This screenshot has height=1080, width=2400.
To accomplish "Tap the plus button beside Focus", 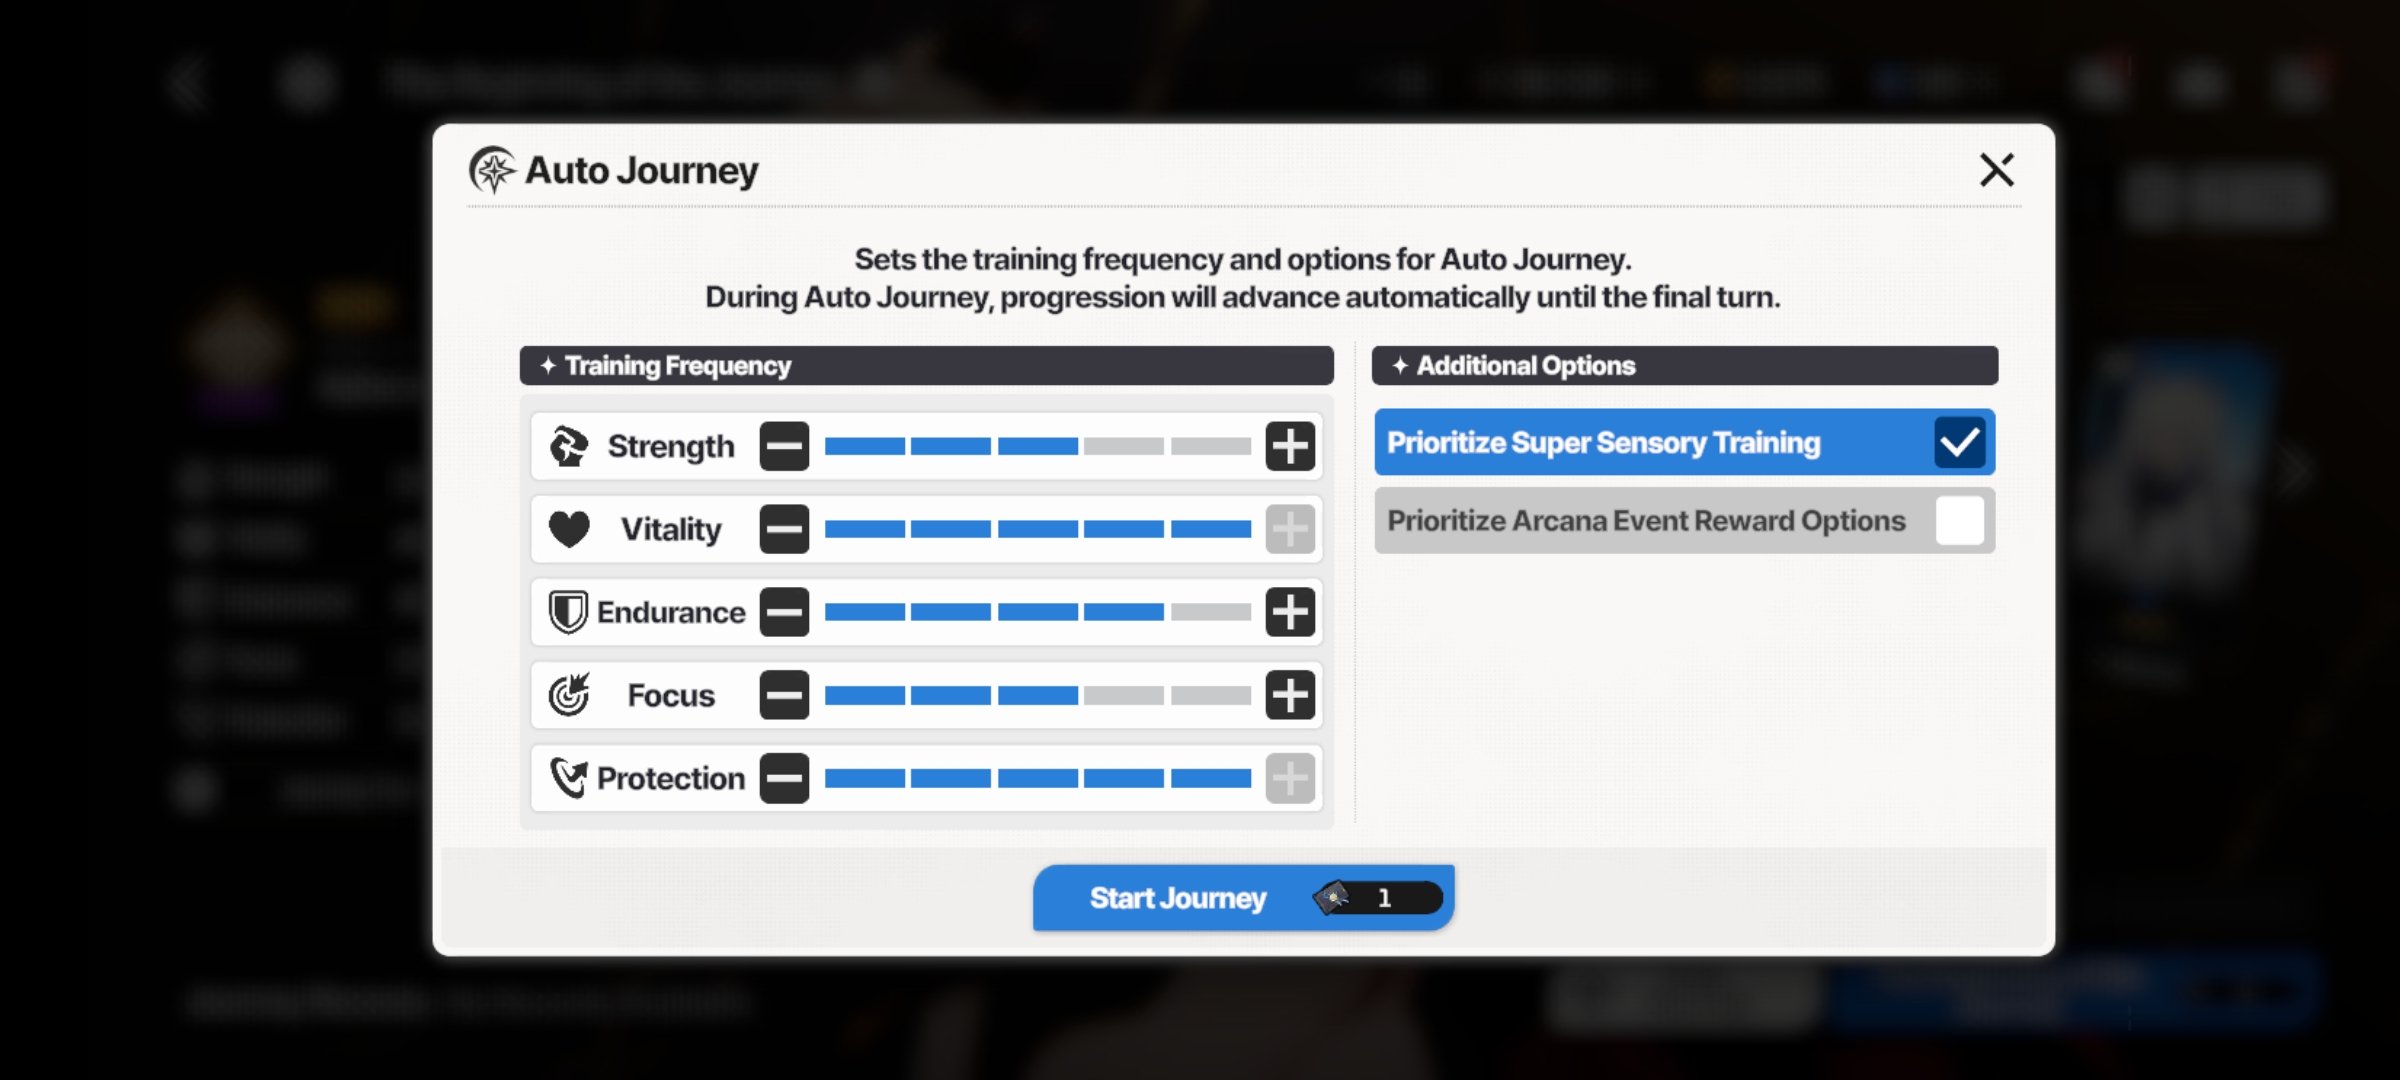I will point(1290,695).
